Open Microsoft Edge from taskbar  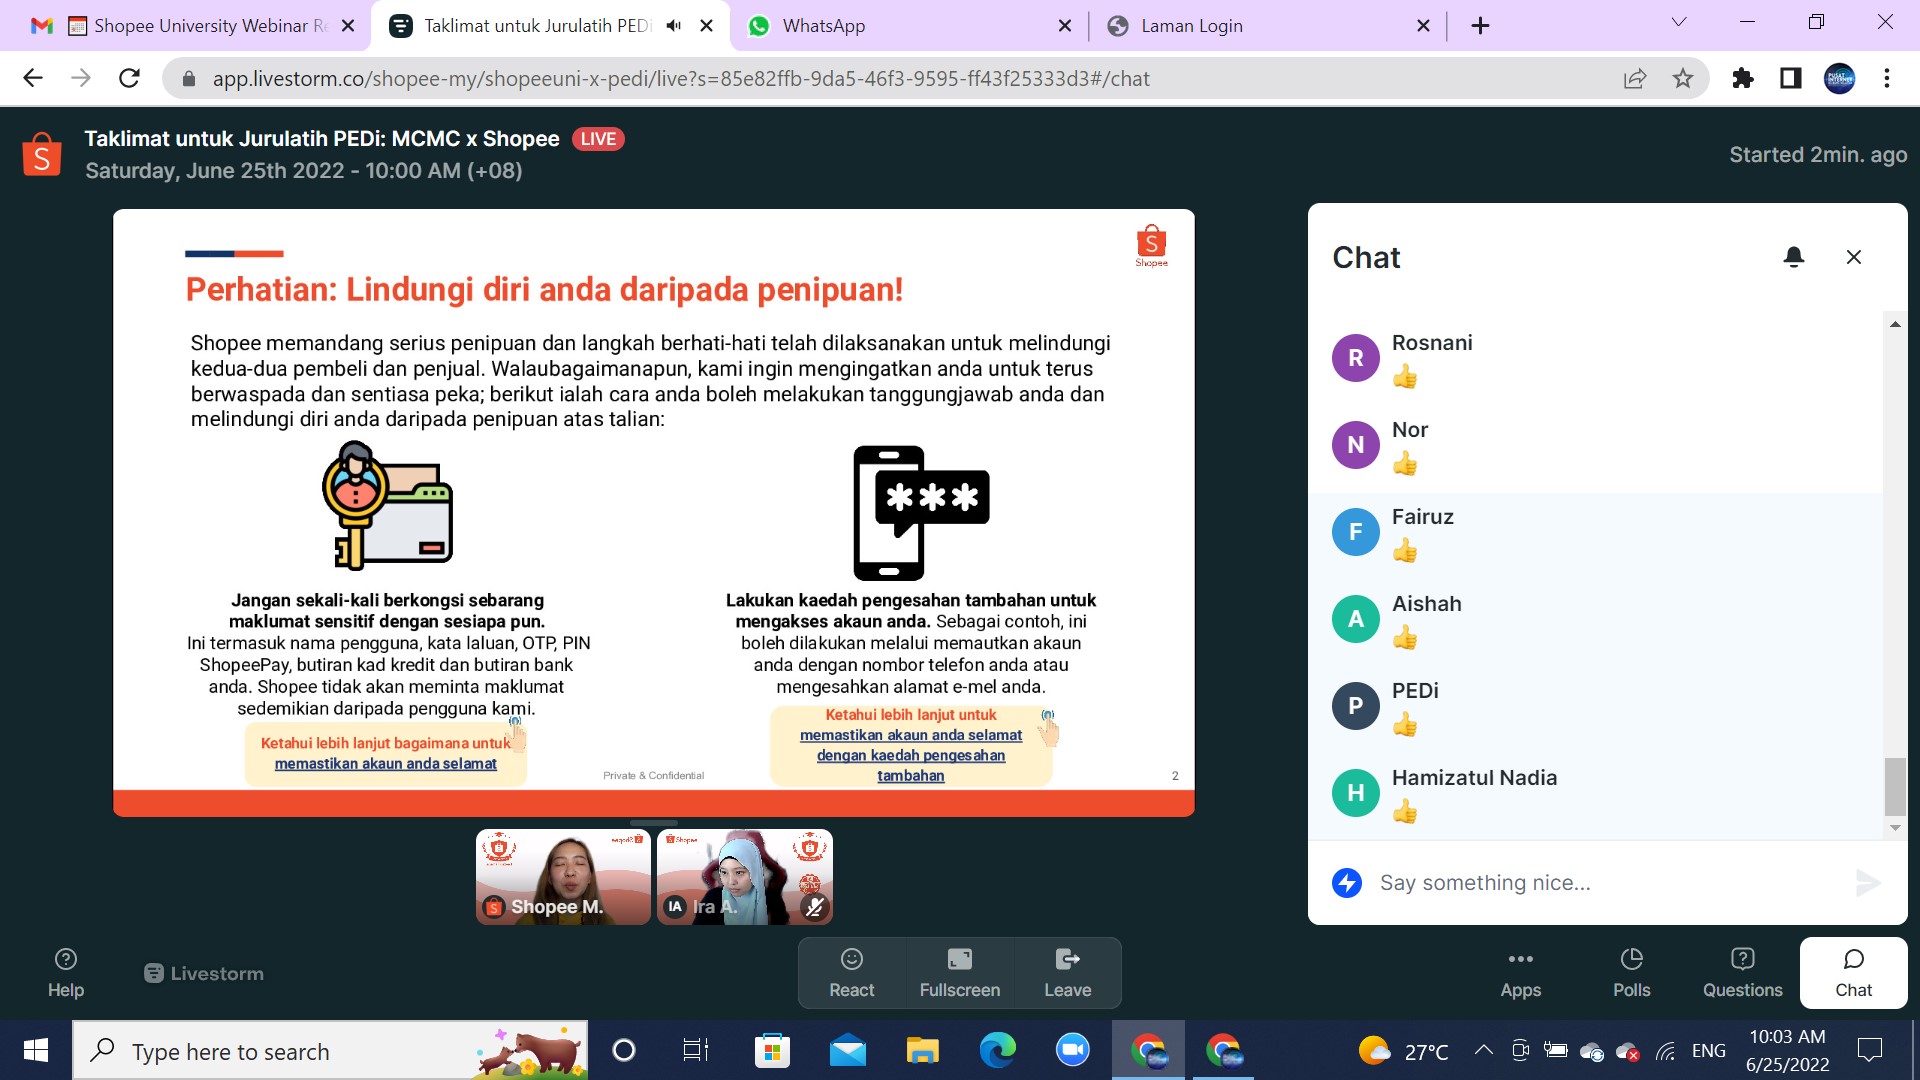[x=997, y=1050]
